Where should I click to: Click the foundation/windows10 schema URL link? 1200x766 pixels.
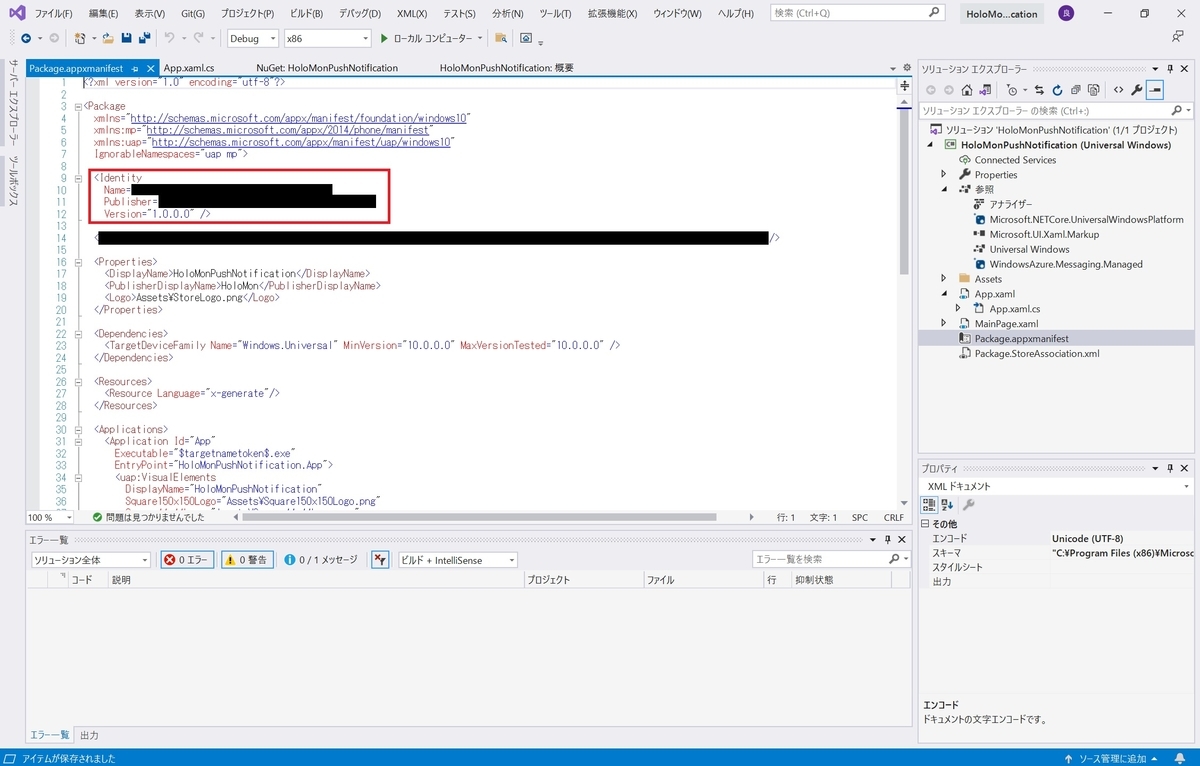coord(300,118)
